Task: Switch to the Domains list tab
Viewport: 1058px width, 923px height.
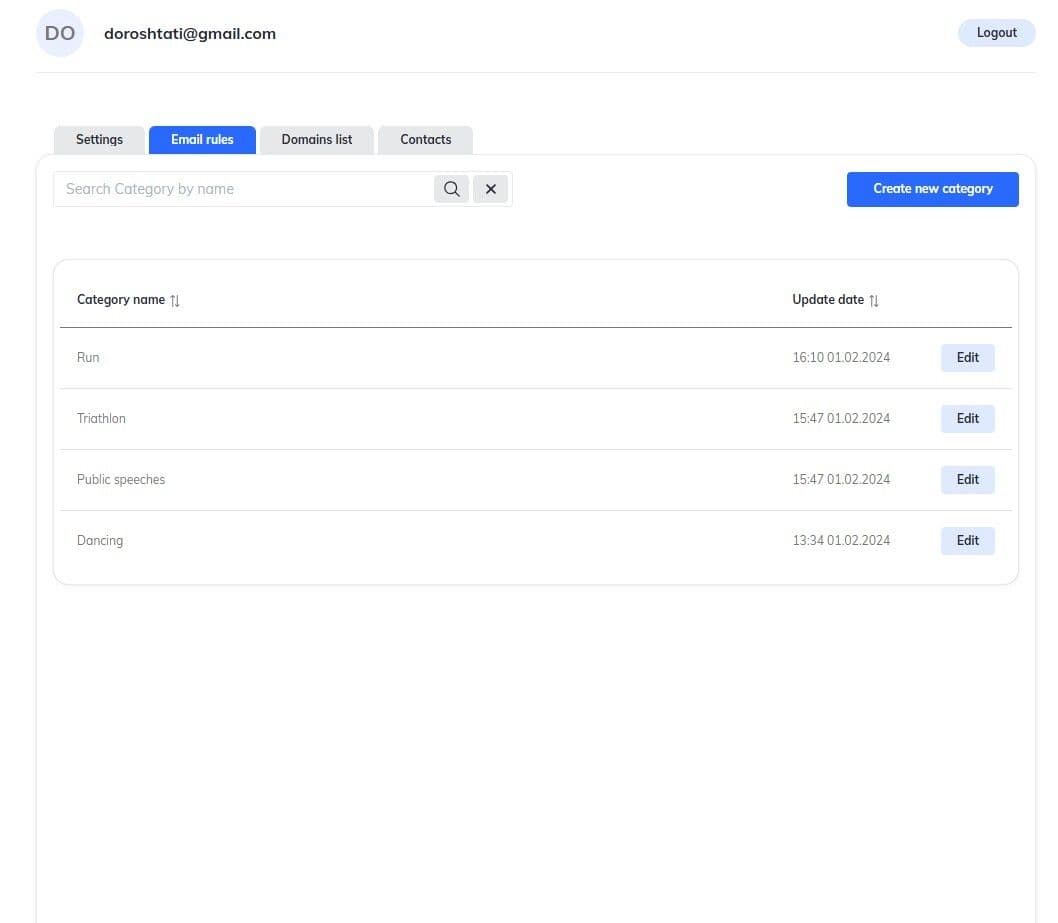Action: point(316,140)
